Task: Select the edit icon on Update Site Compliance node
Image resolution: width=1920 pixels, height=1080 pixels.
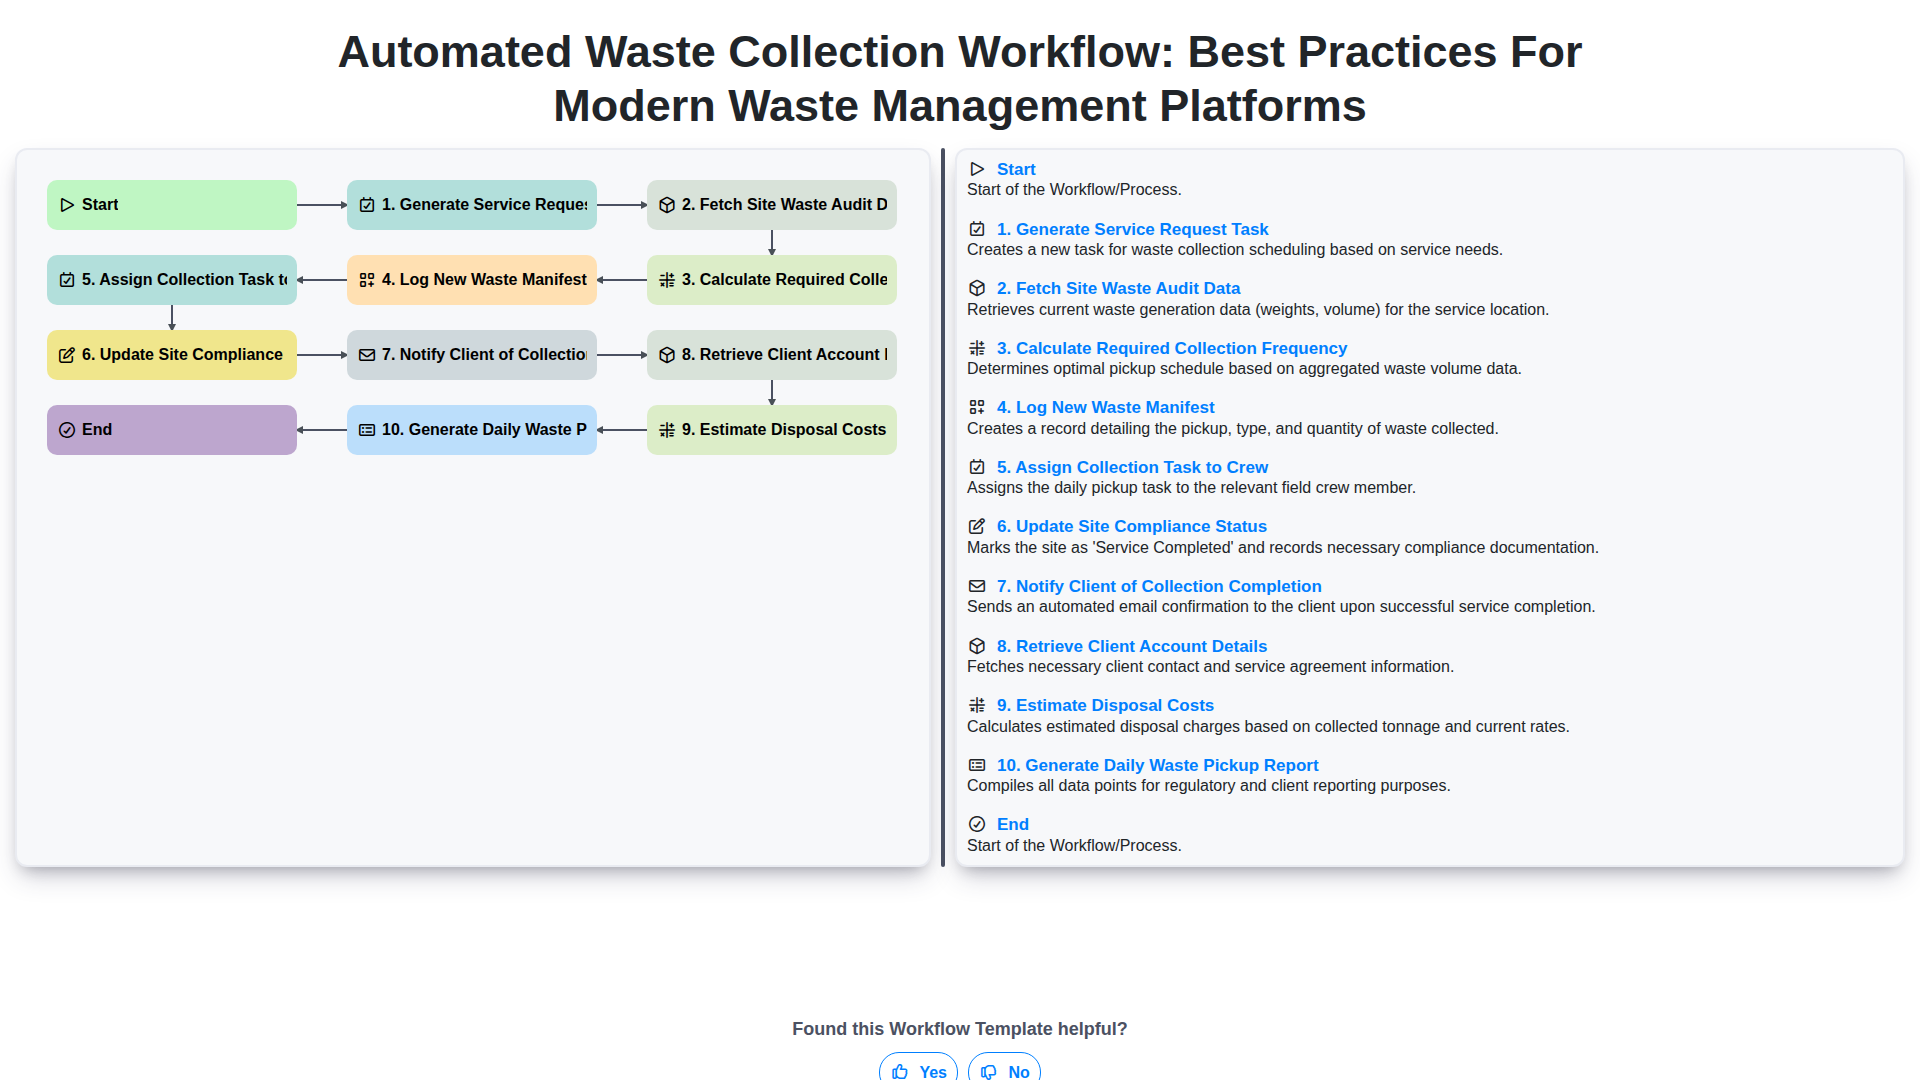Action: coord(67,354)
